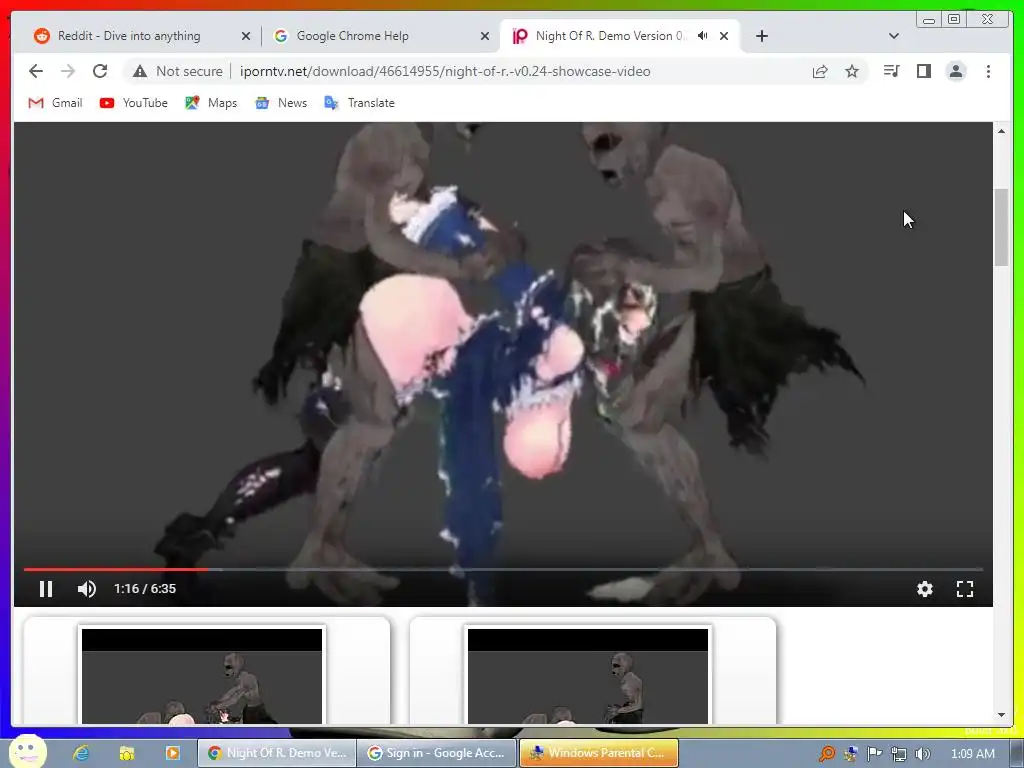Open a new tab with the plus button
This screenshot has width=1024, height=768.
[x=761, y=36]
